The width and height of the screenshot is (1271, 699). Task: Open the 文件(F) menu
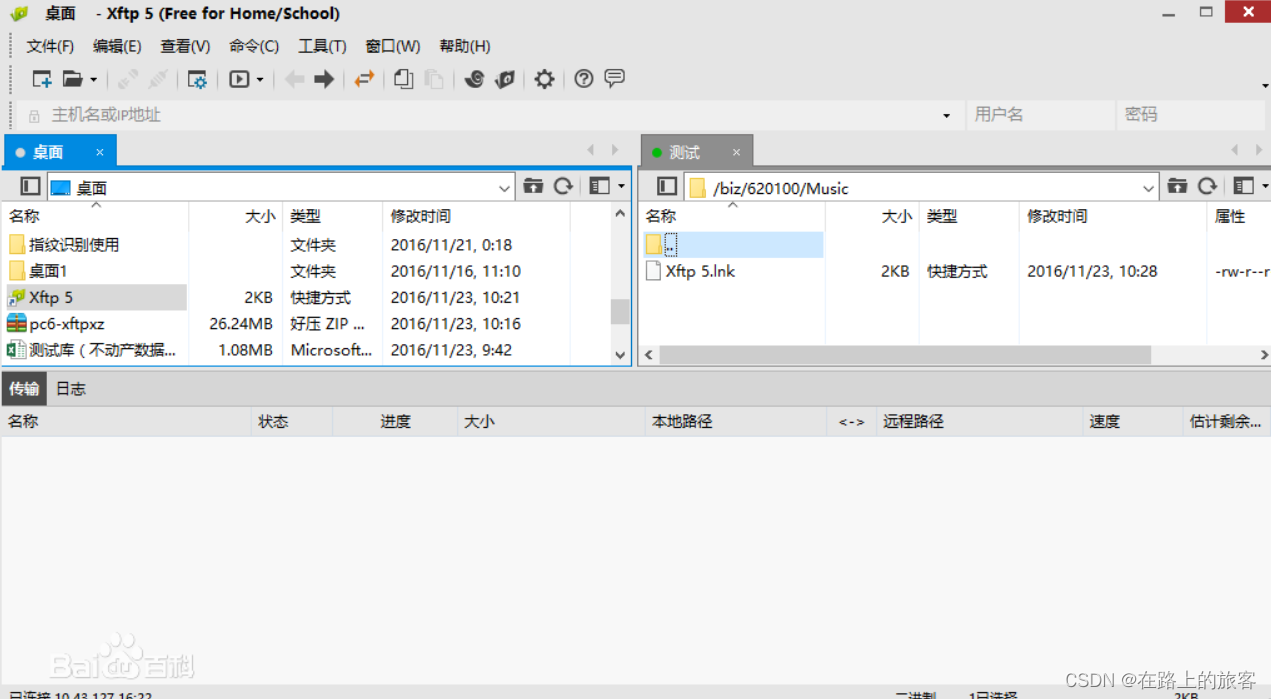click(50, 46)
